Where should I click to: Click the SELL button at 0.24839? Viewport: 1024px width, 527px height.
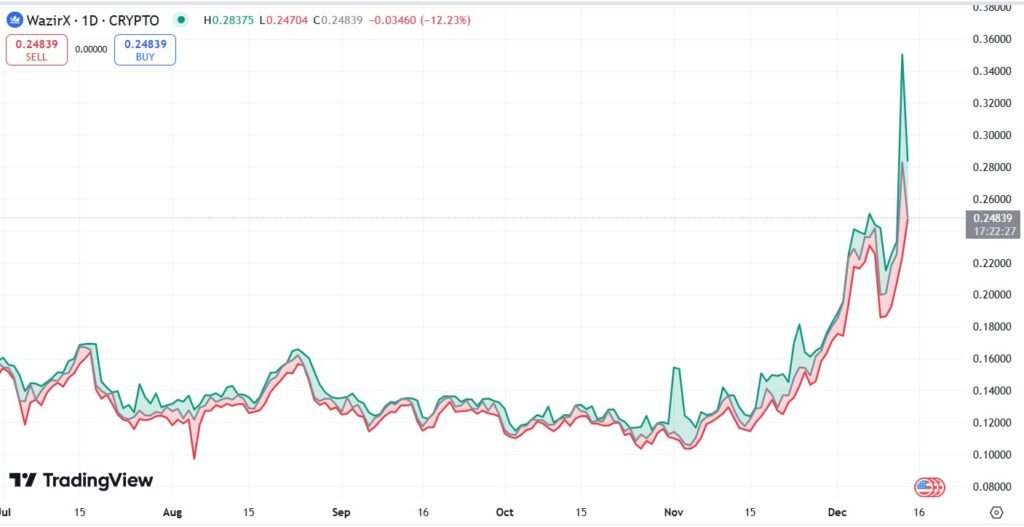[37, 50]
